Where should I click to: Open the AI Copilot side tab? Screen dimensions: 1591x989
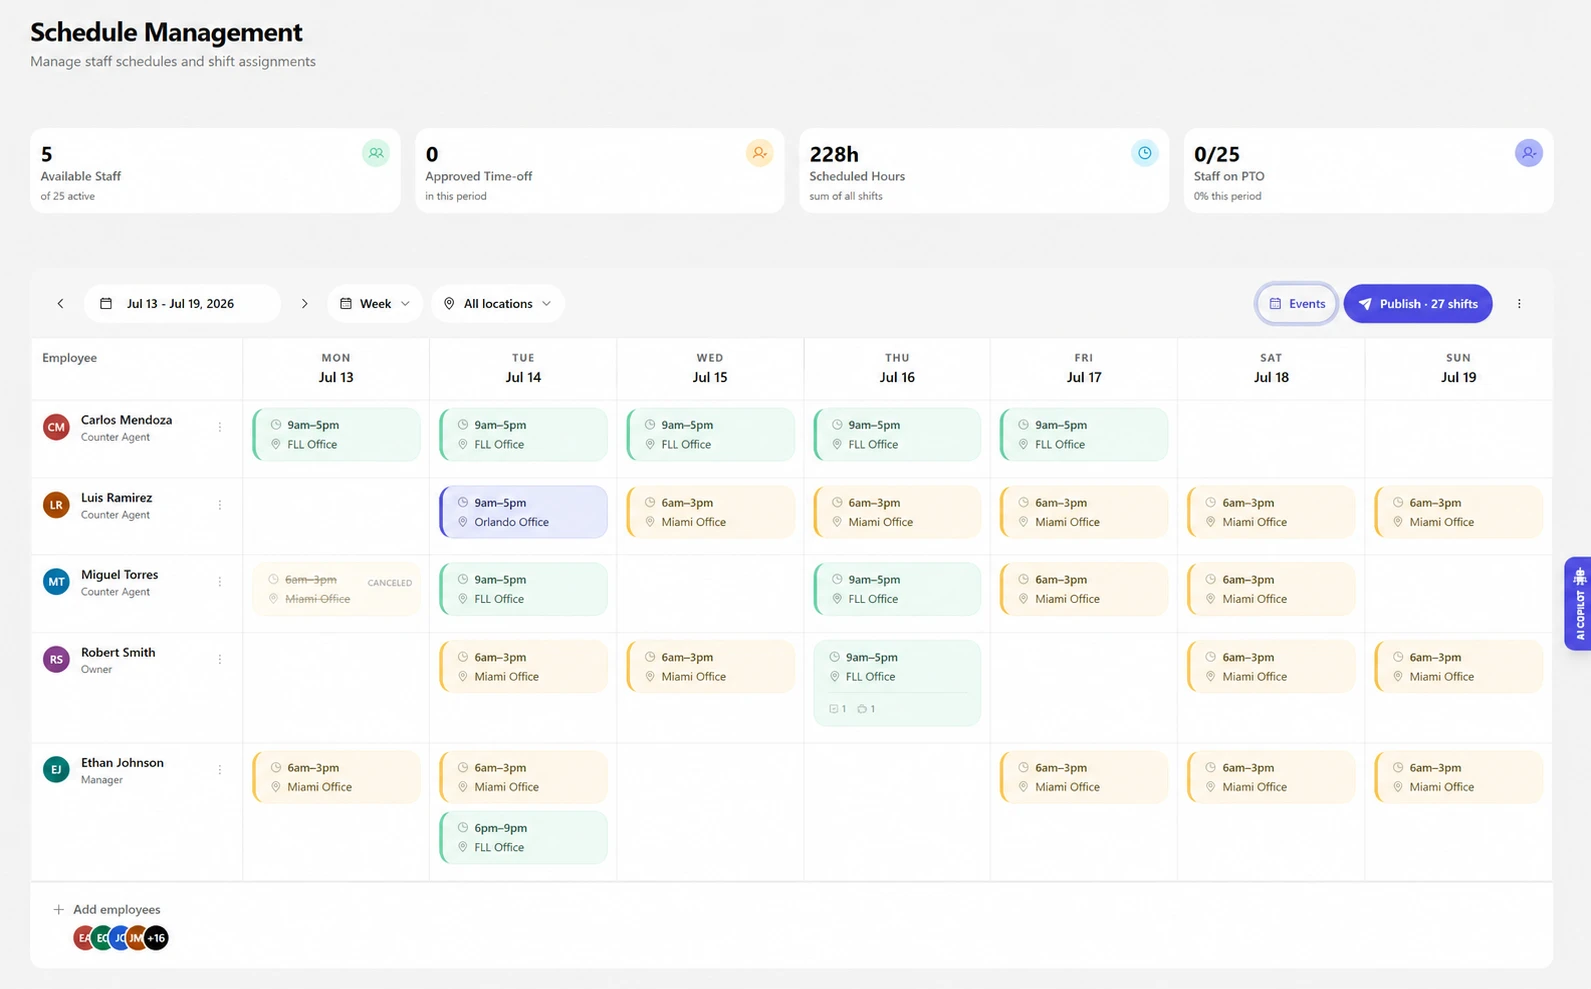click(x=1578, y=604)
